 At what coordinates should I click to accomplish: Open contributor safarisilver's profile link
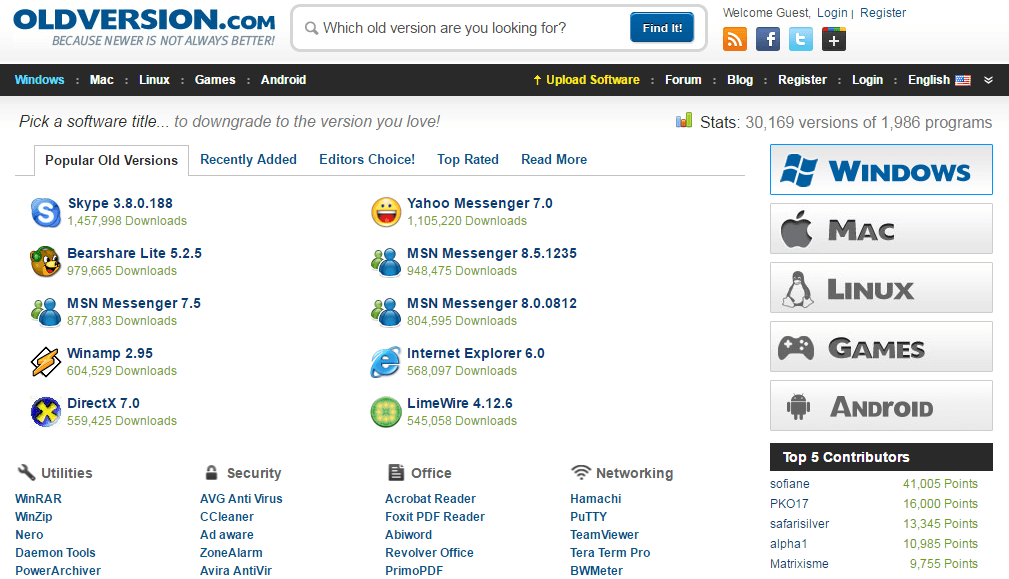[x=799, y=524]
